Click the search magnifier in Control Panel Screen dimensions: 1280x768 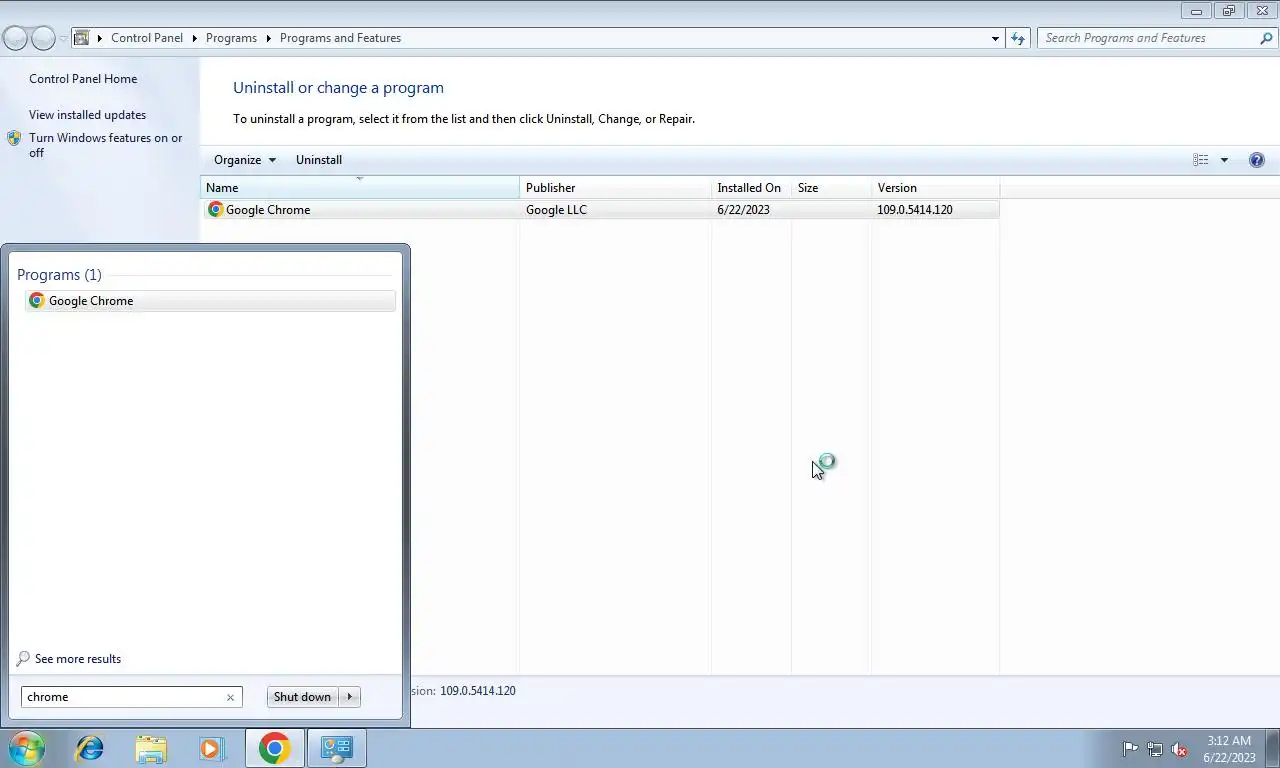(x=1266, y=38)
